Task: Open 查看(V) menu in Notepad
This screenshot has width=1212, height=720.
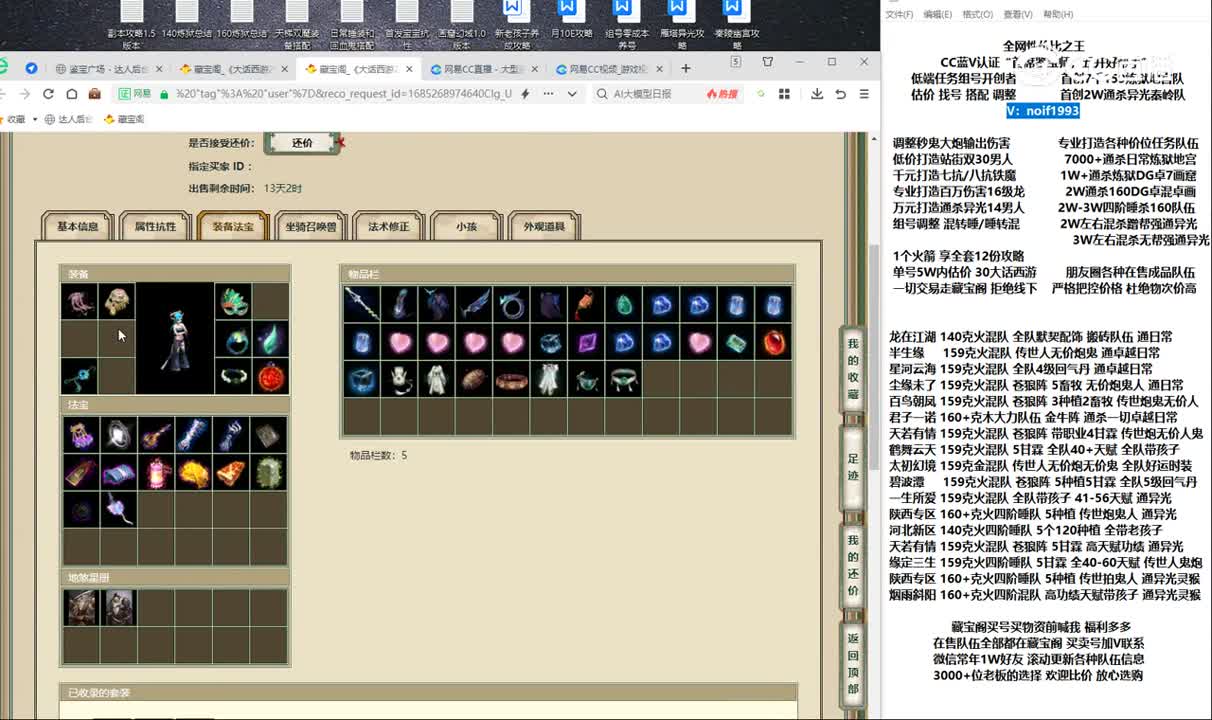Action: pyautogui.click(x=1018, y=14)
